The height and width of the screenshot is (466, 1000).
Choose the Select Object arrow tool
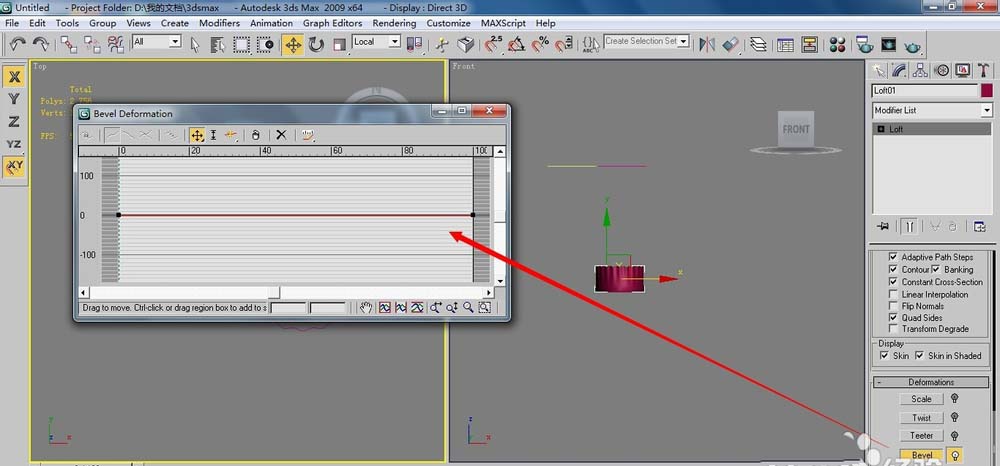coord(195,45)
